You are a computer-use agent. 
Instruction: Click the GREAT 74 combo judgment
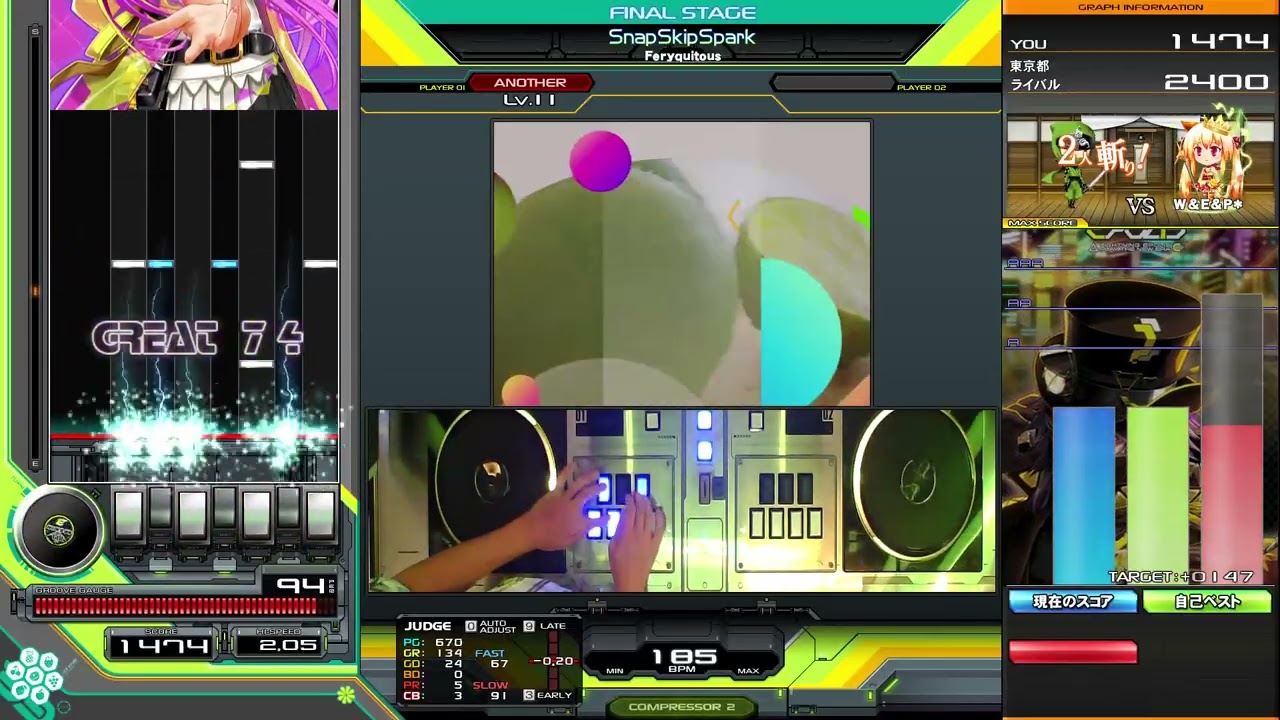pyautogui.click(x=197, y=339)
